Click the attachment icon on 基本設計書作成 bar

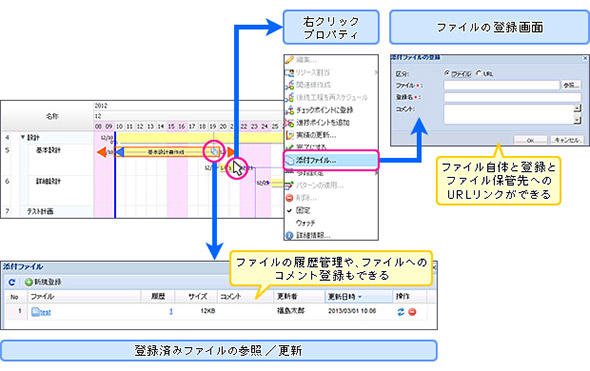tap(214, 152)
